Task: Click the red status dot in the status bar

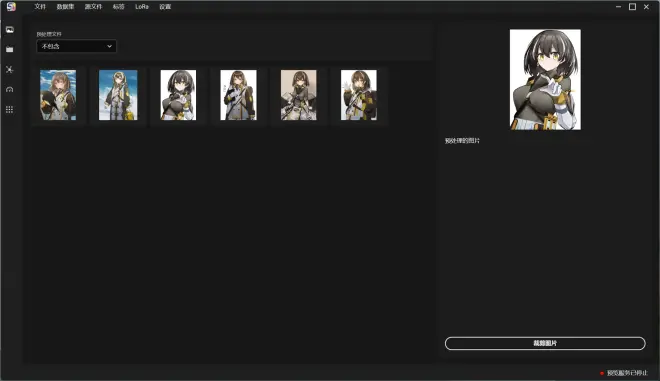Action: click(x=602, y=373)
